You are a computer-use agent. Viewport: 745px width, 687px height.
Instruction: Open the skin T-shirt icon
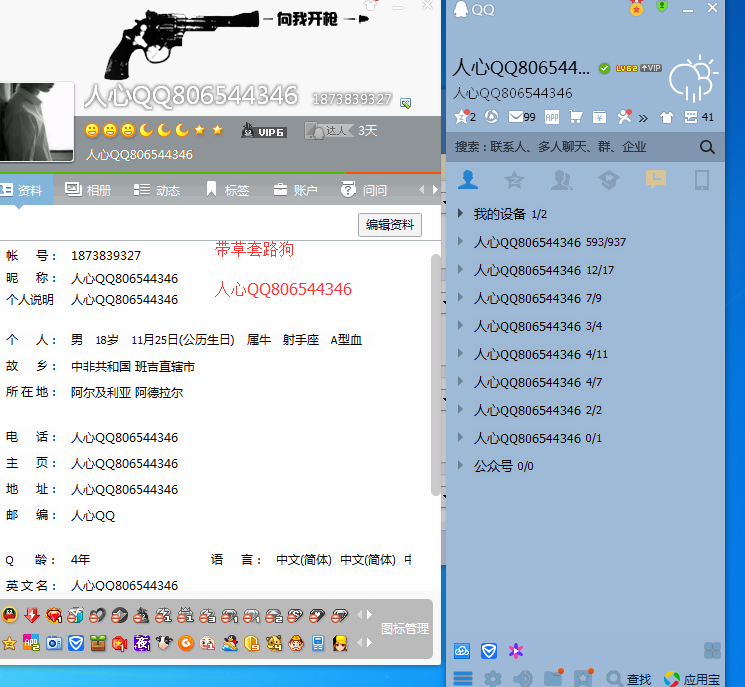click(667, 117)
